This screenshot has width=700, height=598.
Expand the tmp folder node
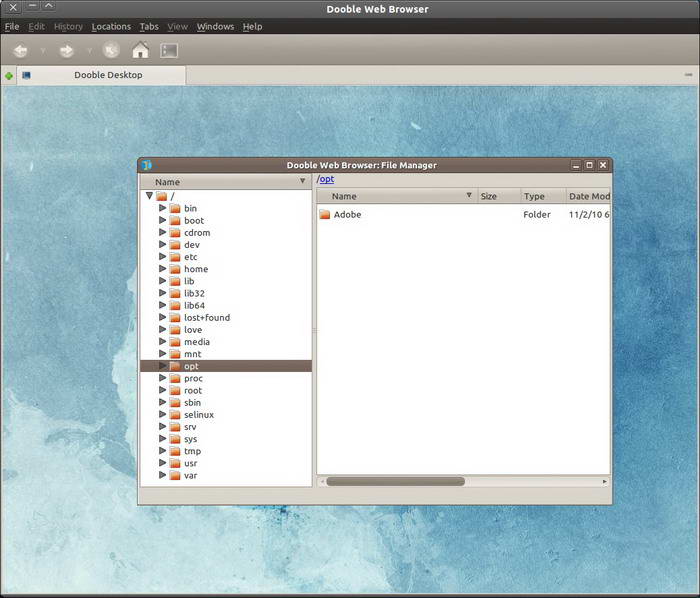(162, 451)
